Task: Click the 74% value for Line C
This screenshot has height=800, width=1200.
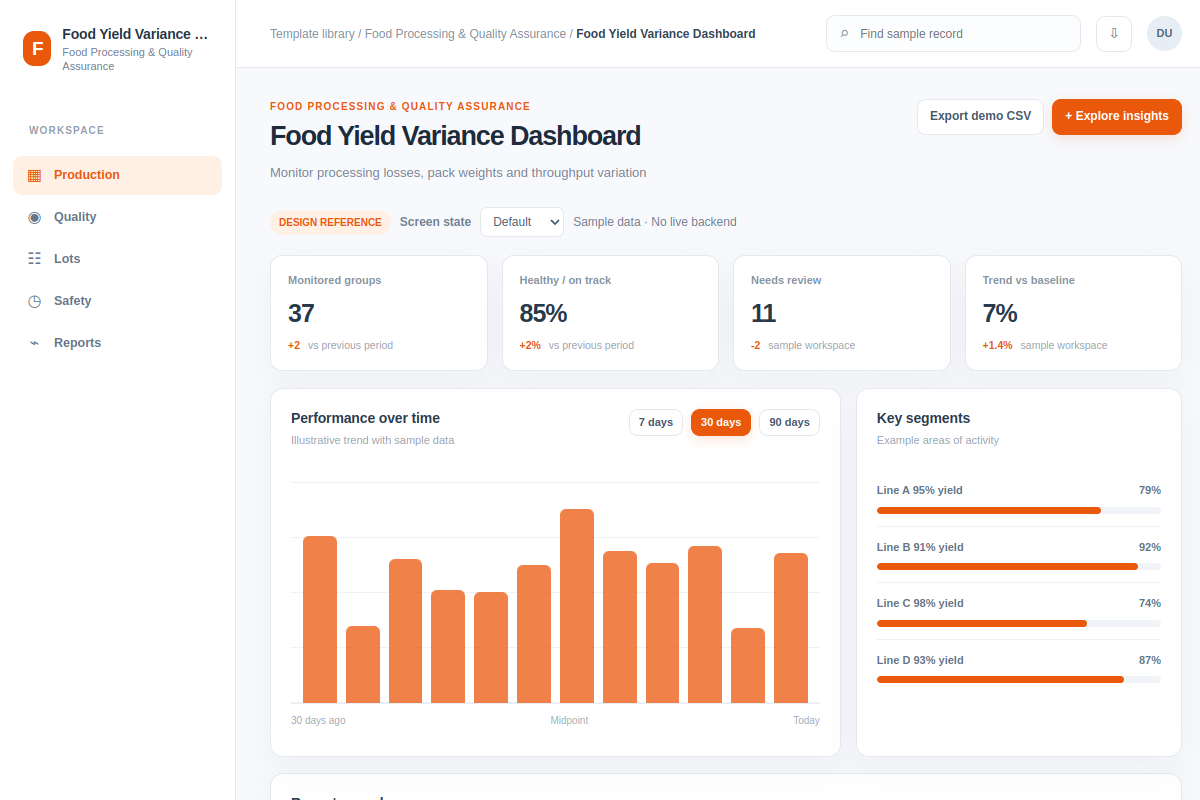Action: tap(1150, 603)
